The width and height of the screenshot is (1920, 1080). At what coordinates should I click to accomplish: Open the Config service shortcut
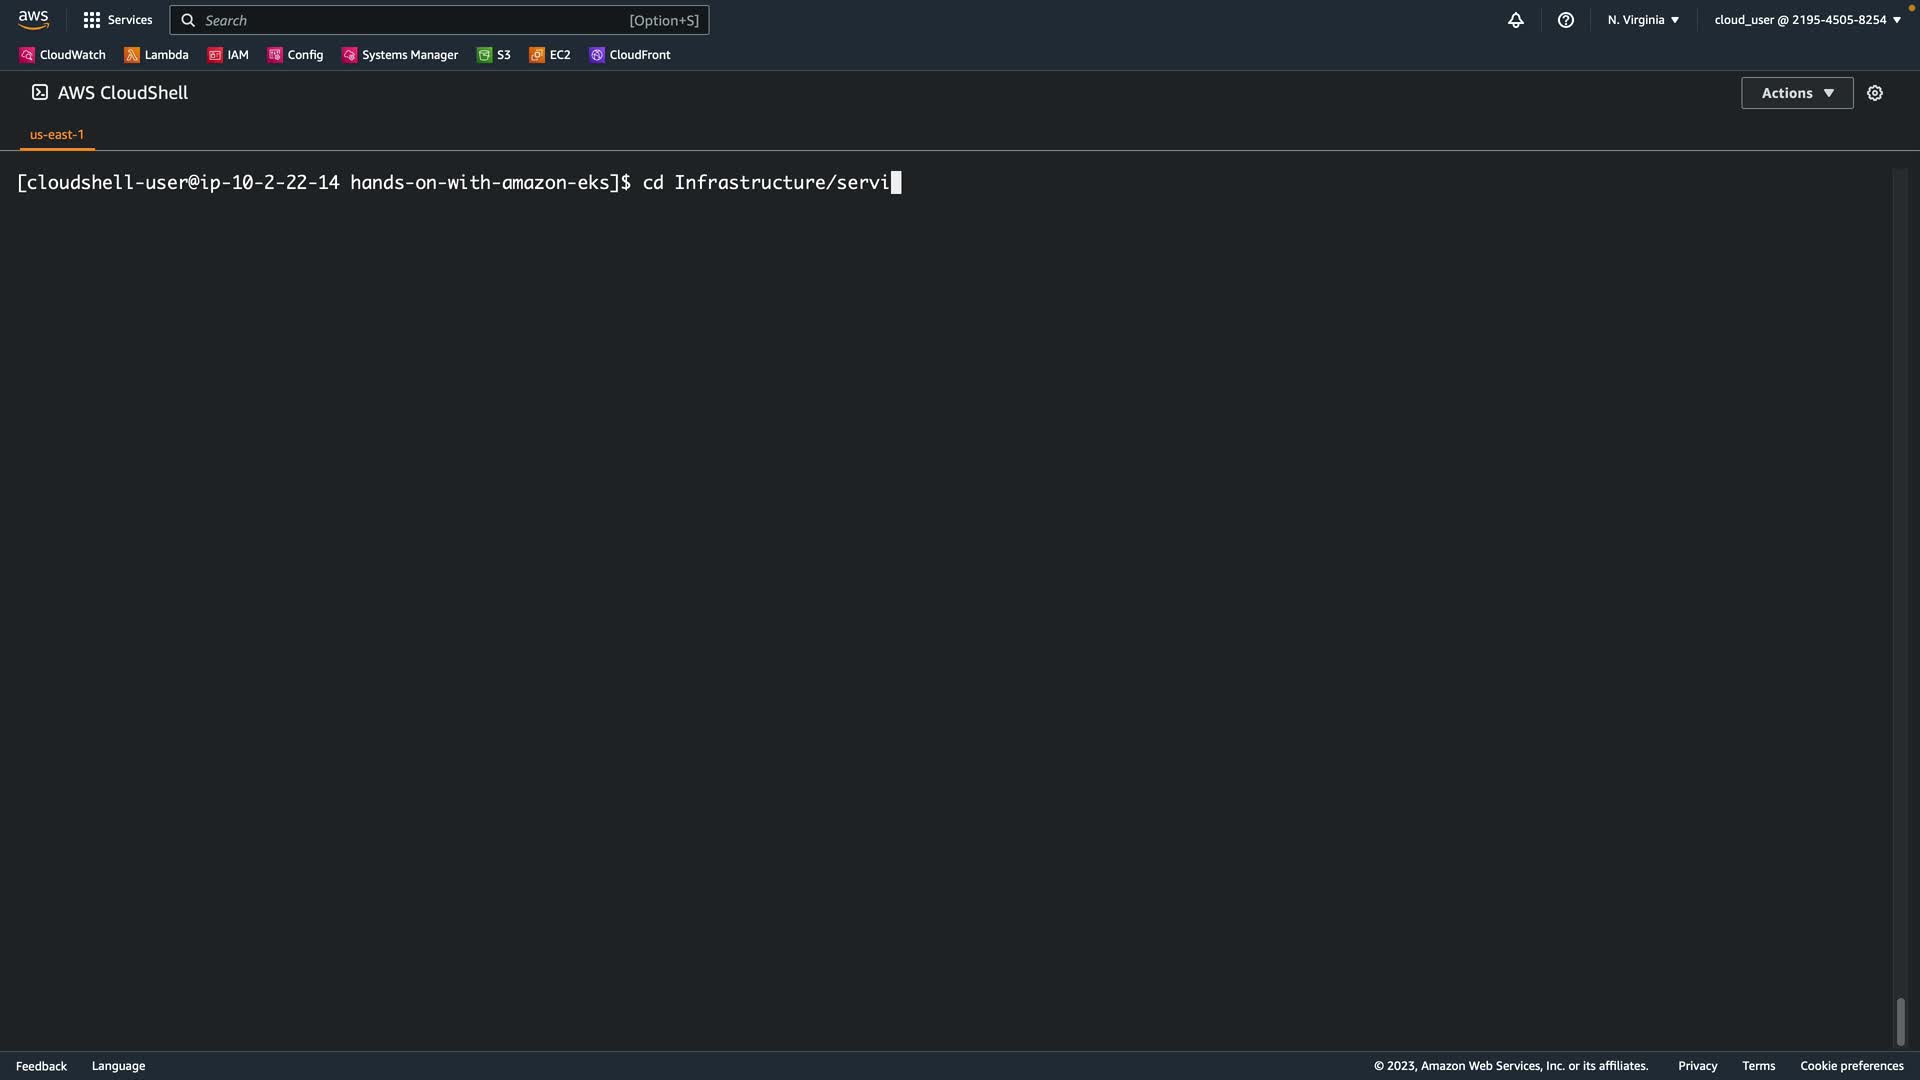tap(296, 55)
